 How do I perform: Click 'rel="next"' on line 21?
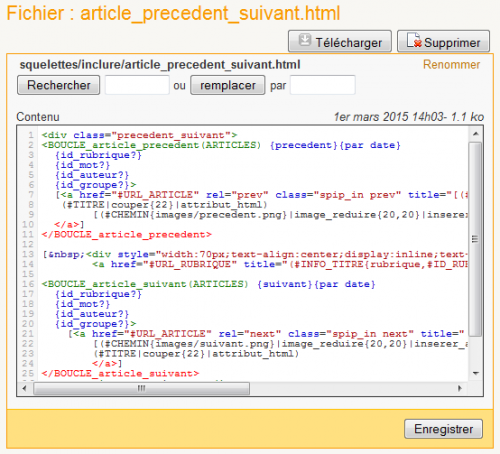pos(250,334)
